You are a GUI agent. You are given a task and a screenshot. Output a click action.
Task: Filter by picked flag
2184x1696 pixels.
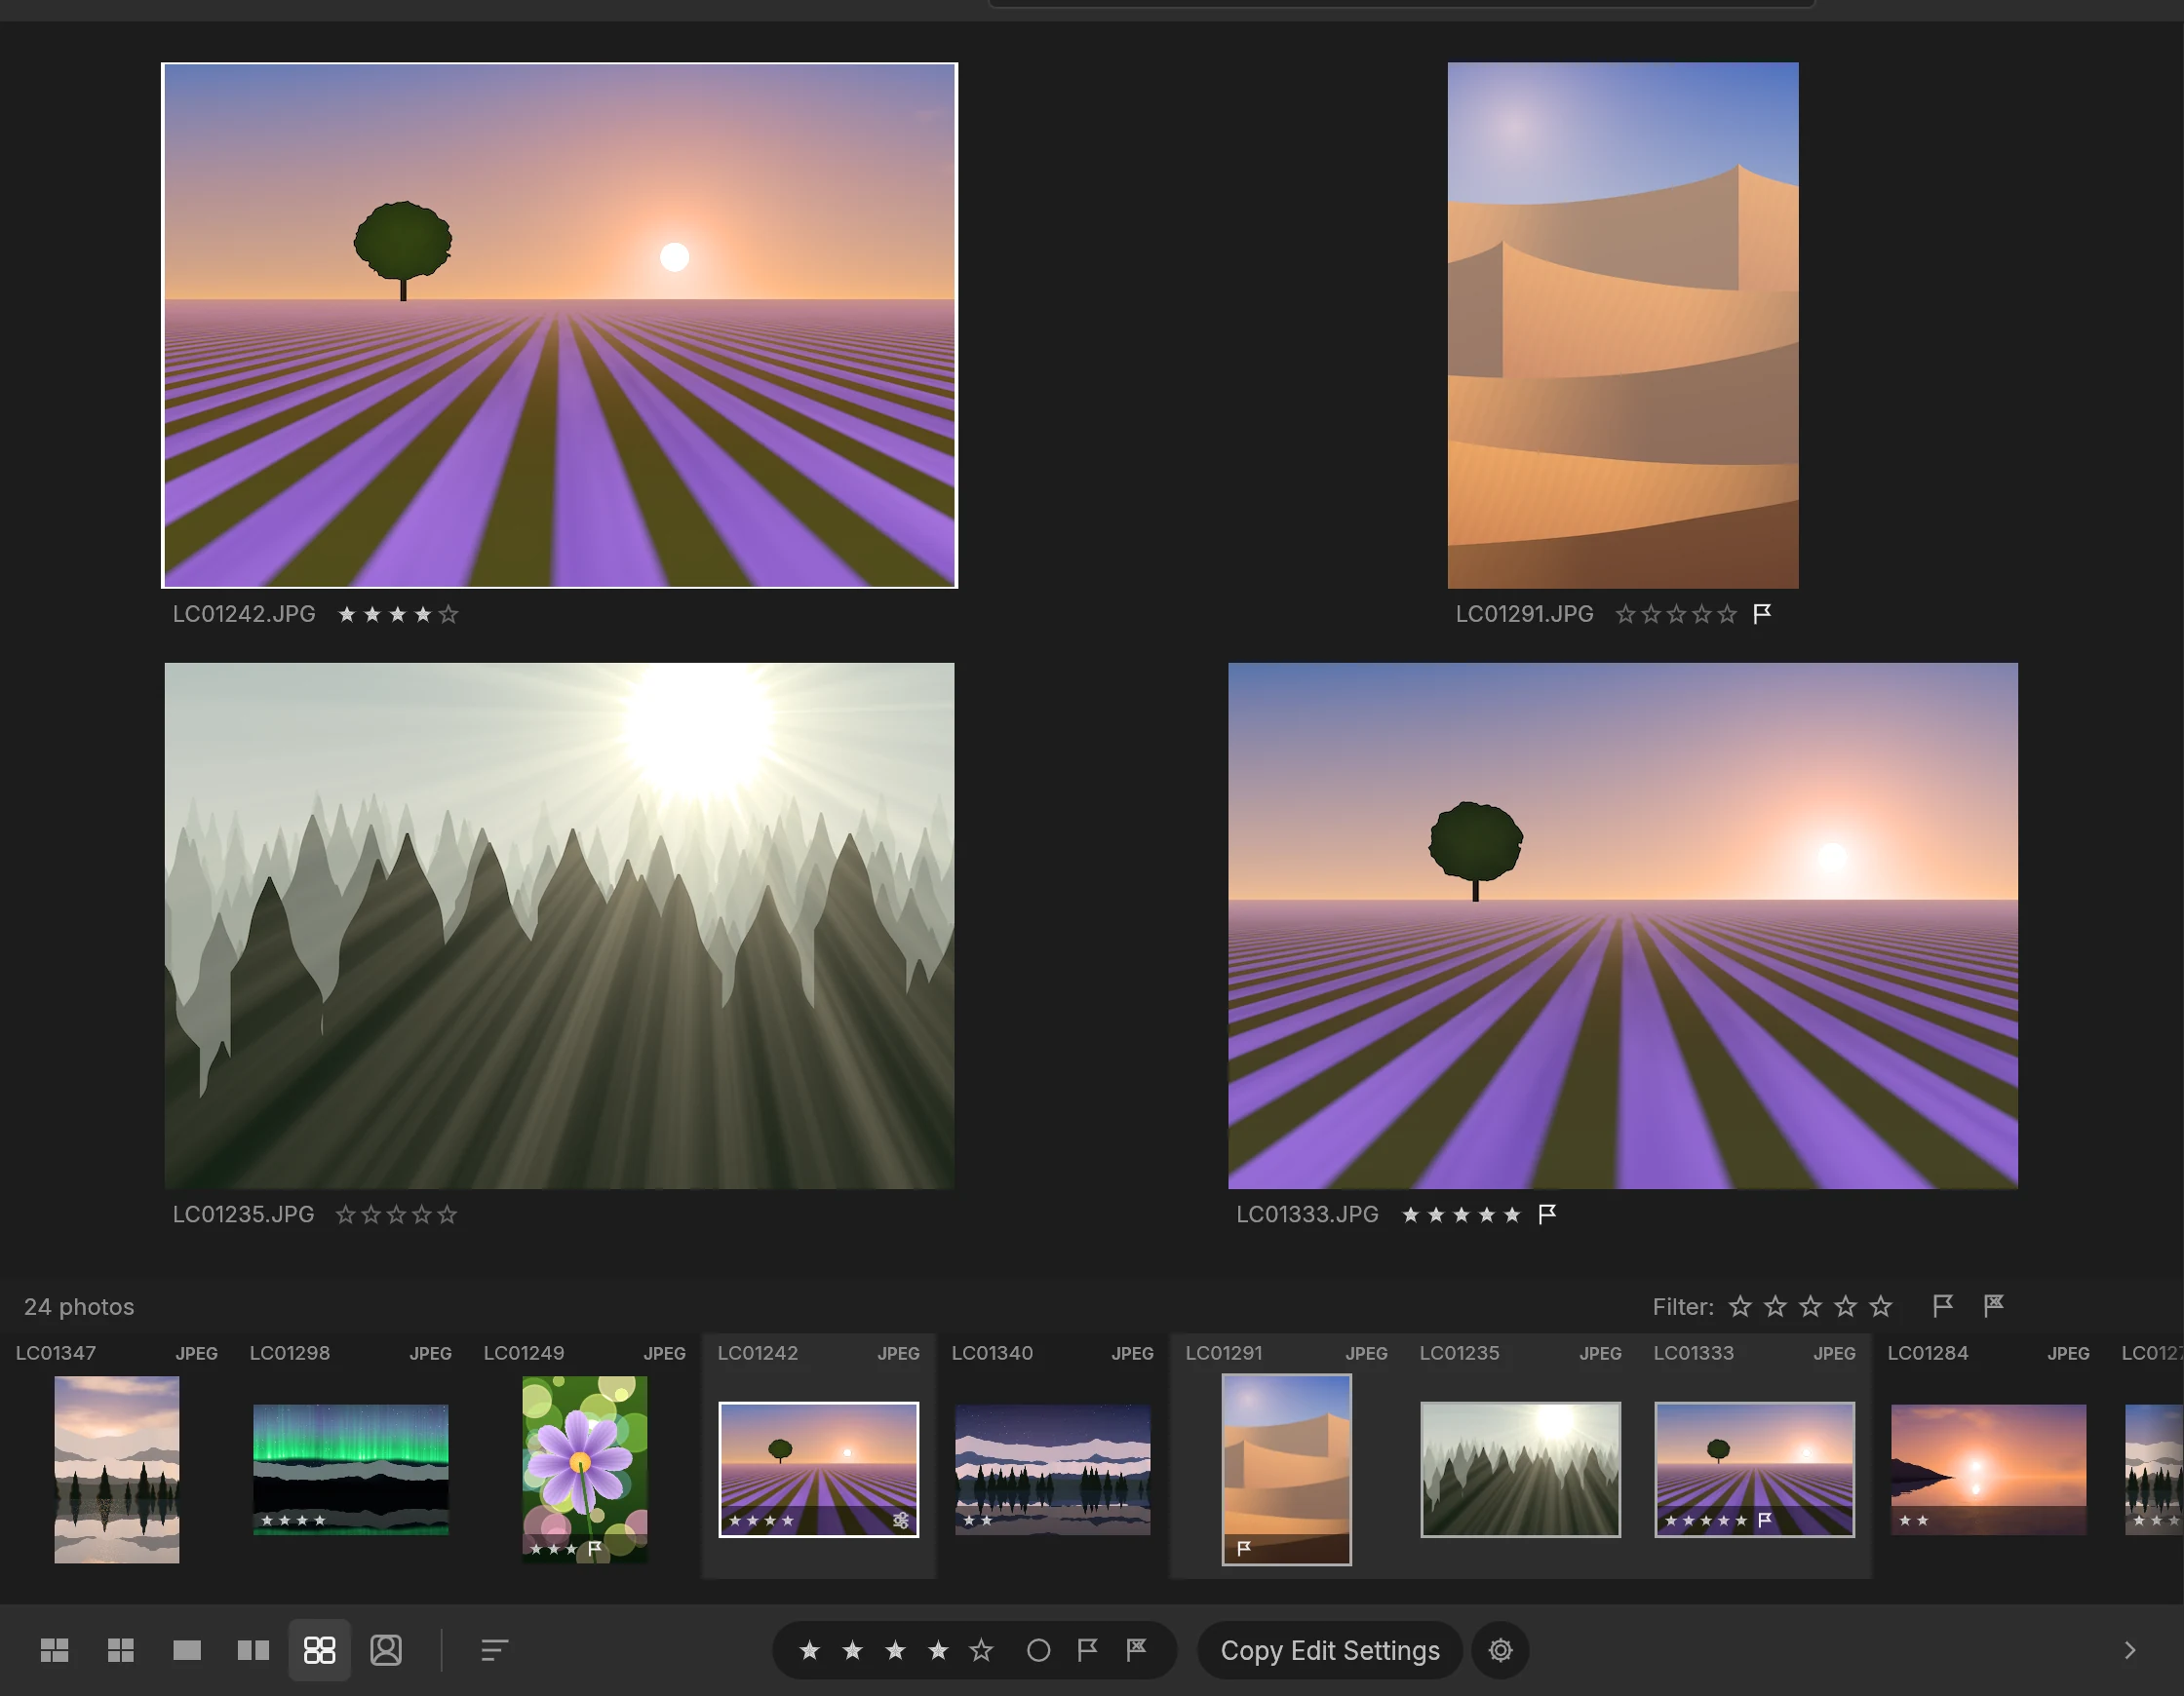[1942, 1305]
